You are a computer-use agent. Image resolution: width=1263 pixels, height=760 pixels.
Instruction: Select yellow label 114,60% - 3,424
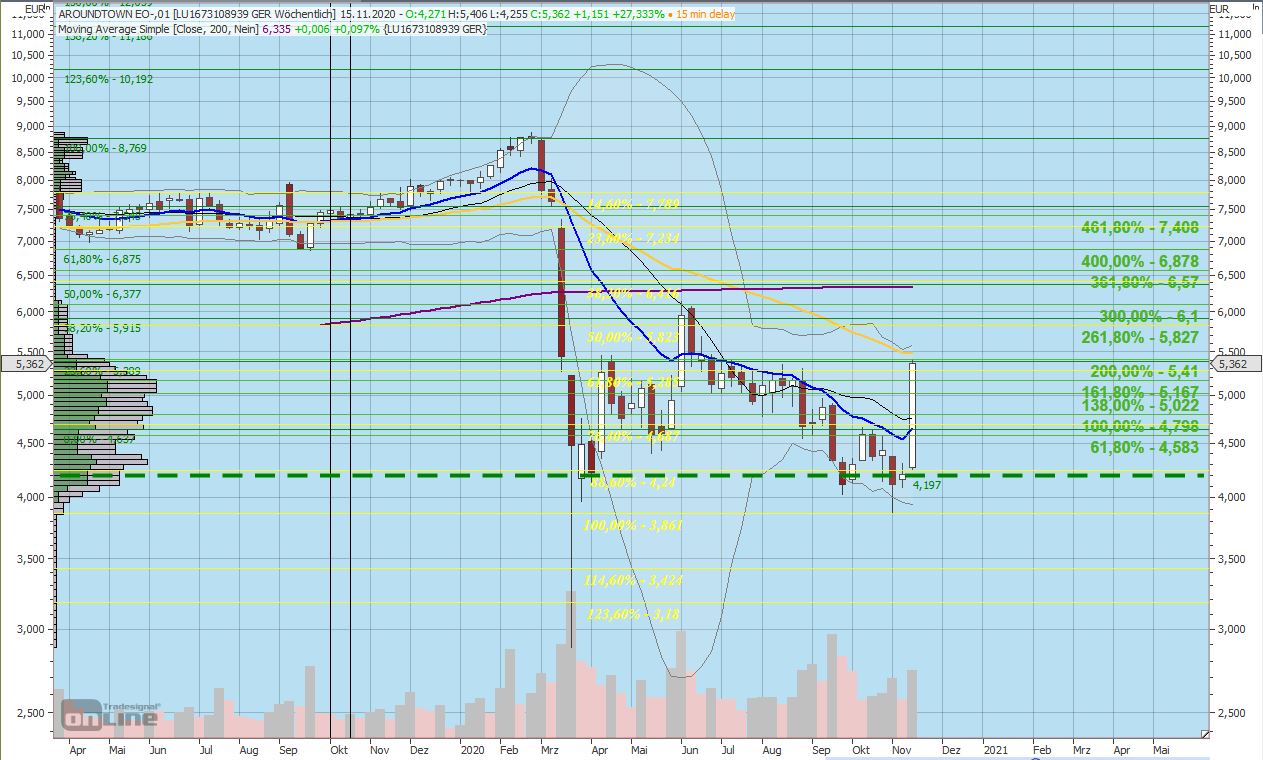[x=634, y=579]
